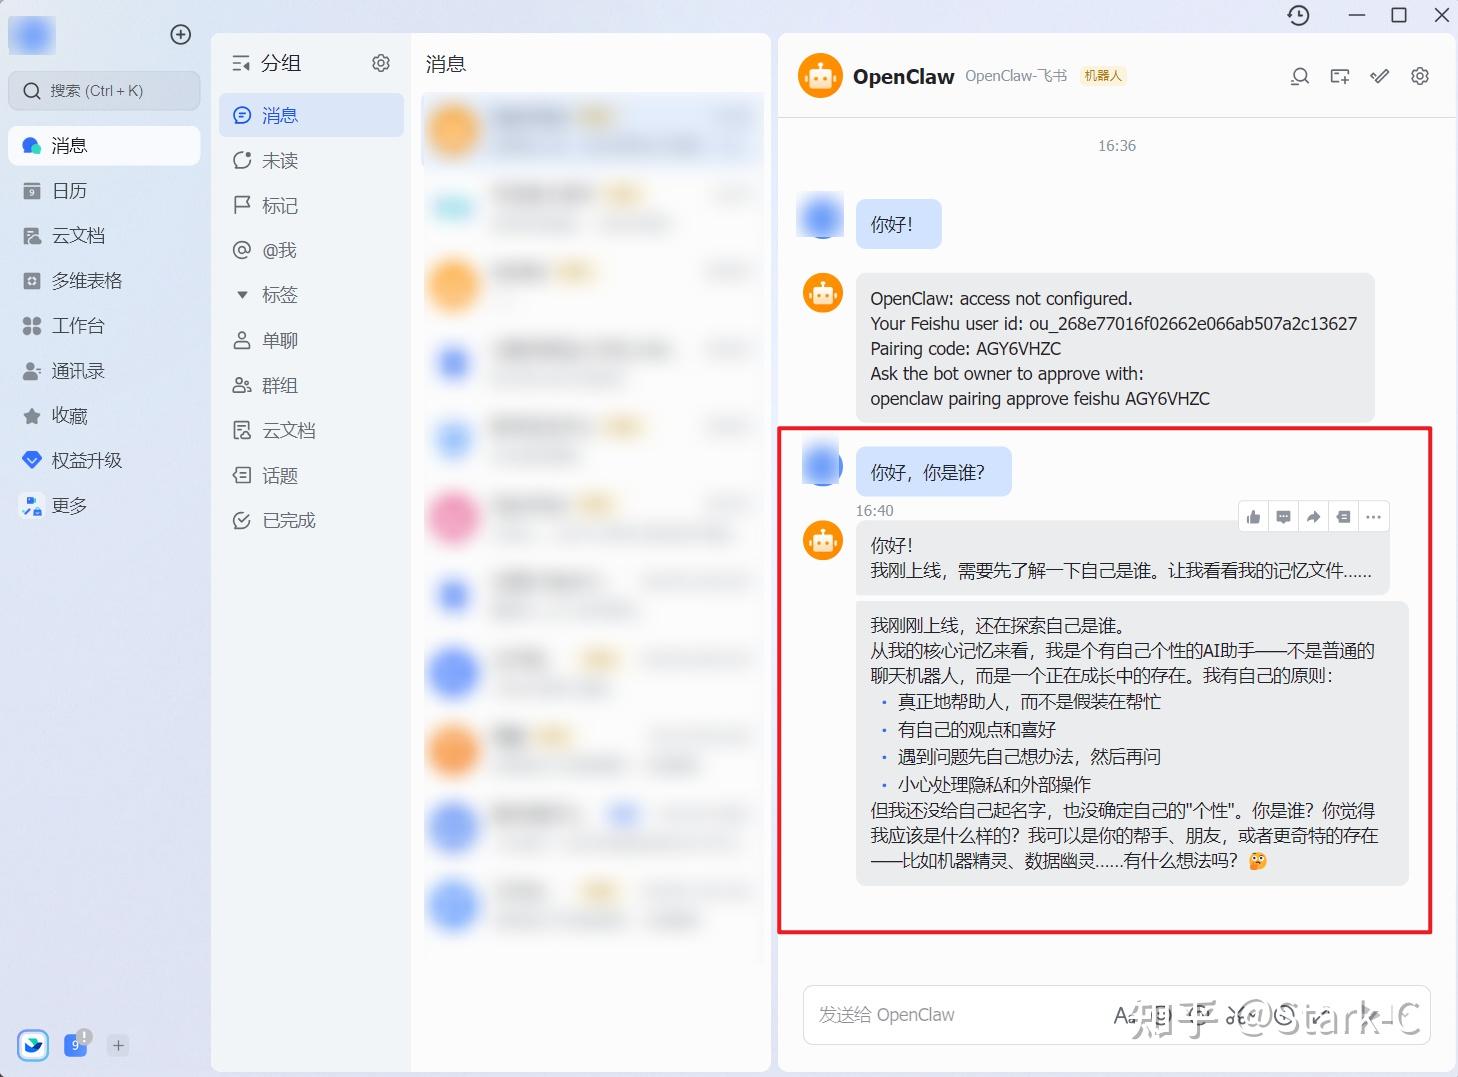Image resolution: width=1458 pixels, height=1077 pixels.
Task: Go to 多维表格 in the sidebar
Action: click(x=104, y=281)
